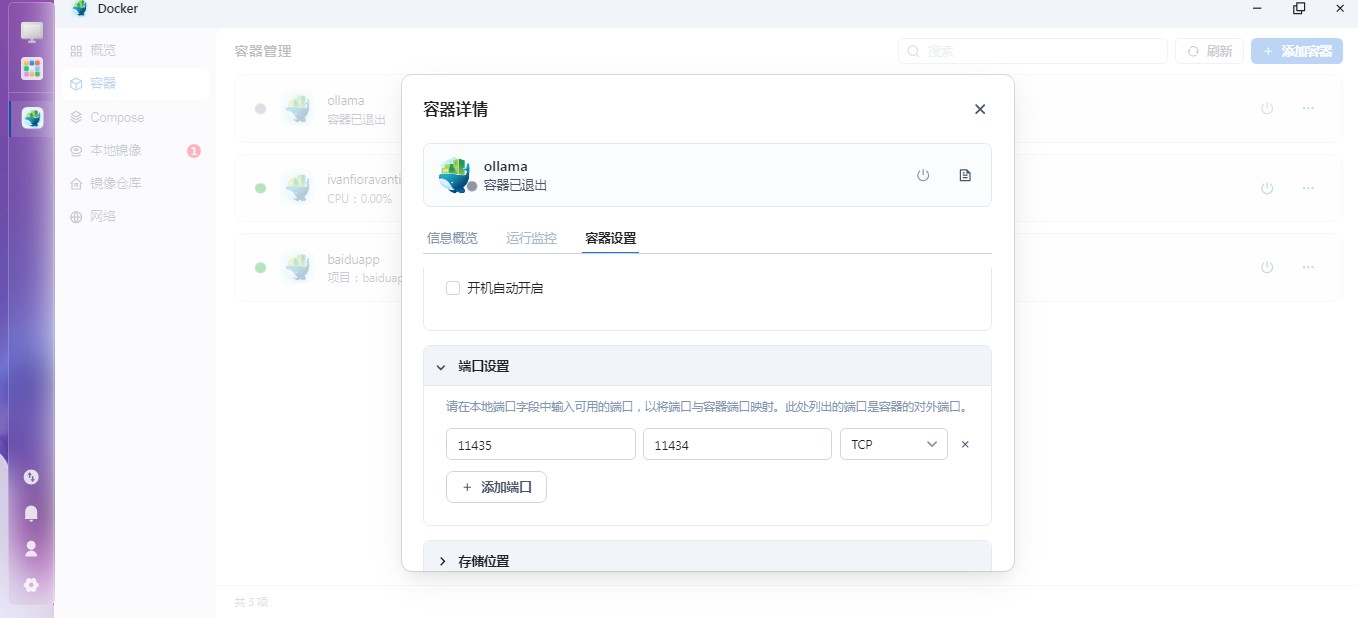Click power icon on baiduapp row
The height and width of the screenshot is (618, 1358).
[x=1267, y=267]
